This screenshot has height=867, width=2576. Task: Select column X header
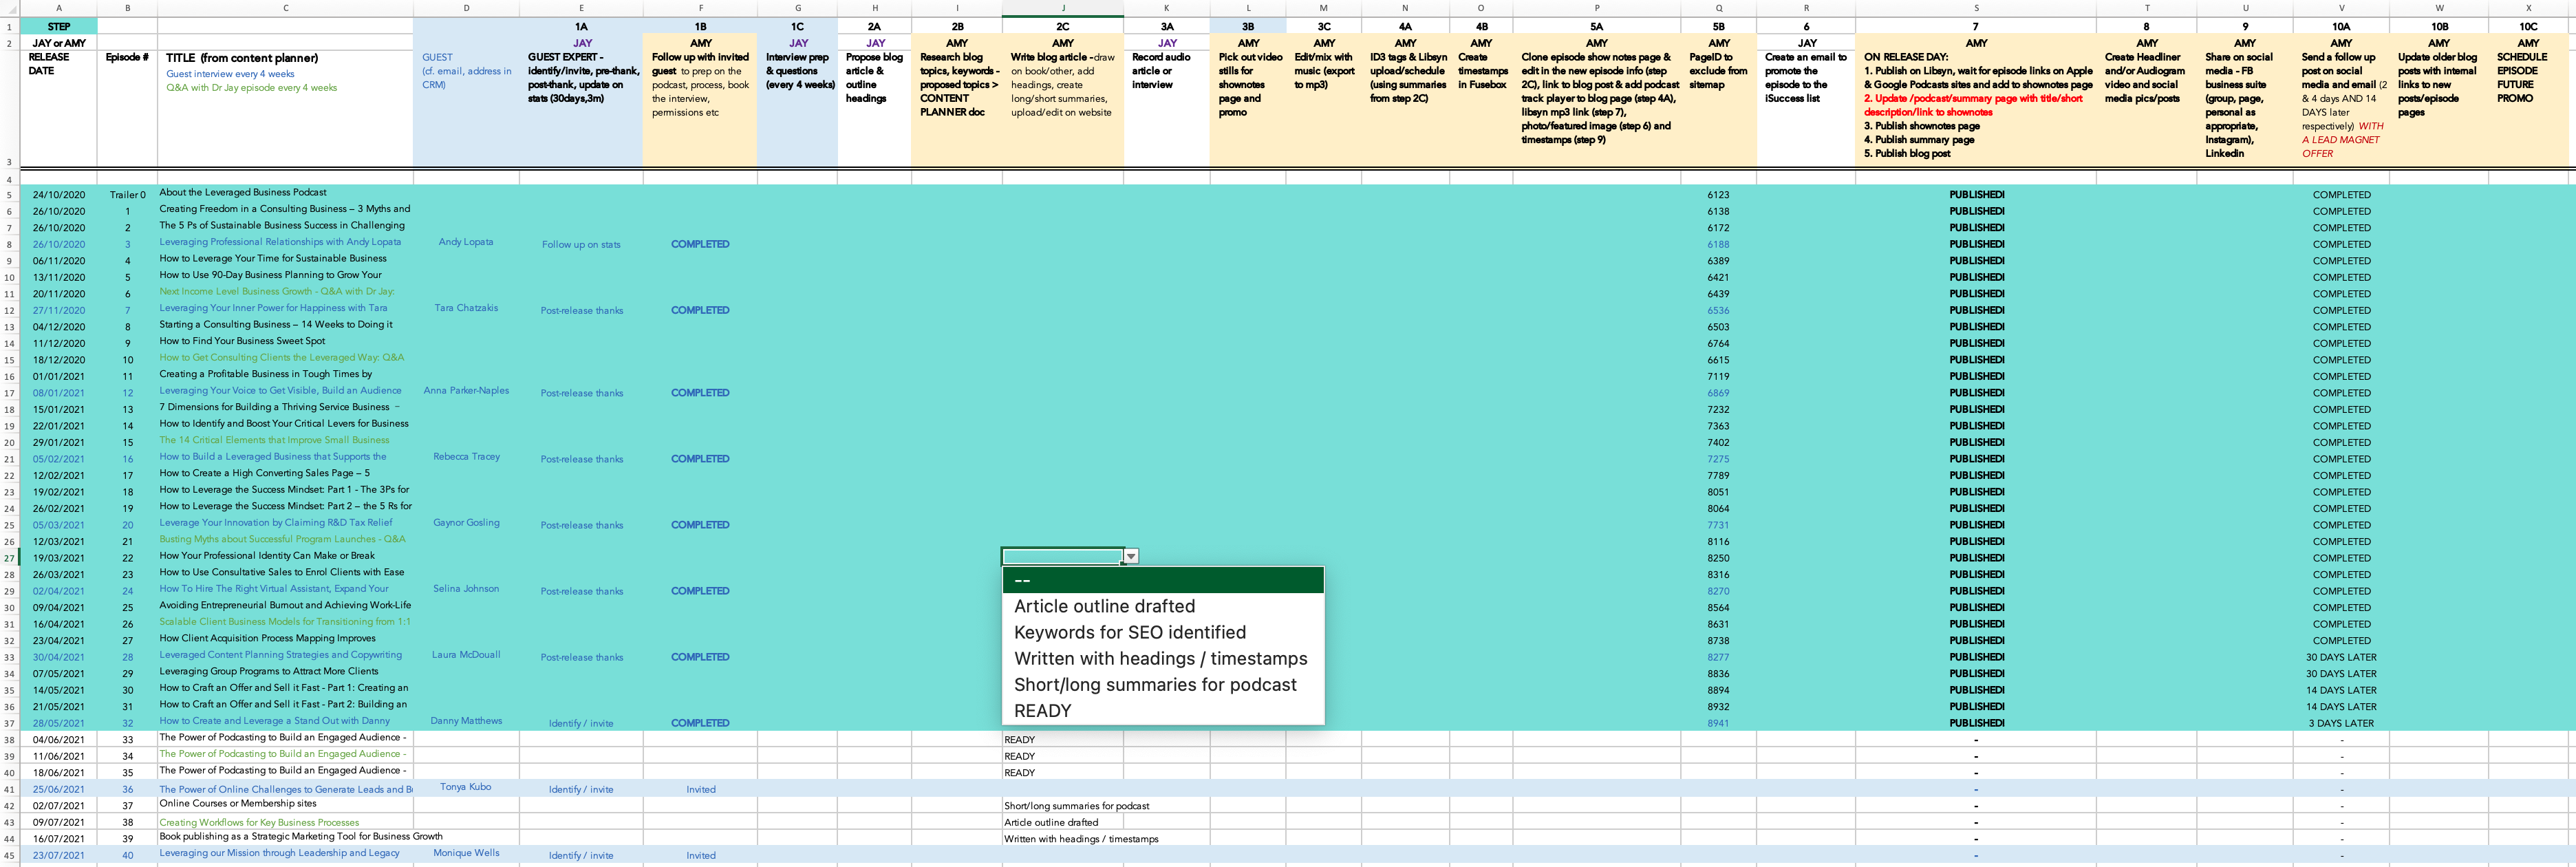2528,8
